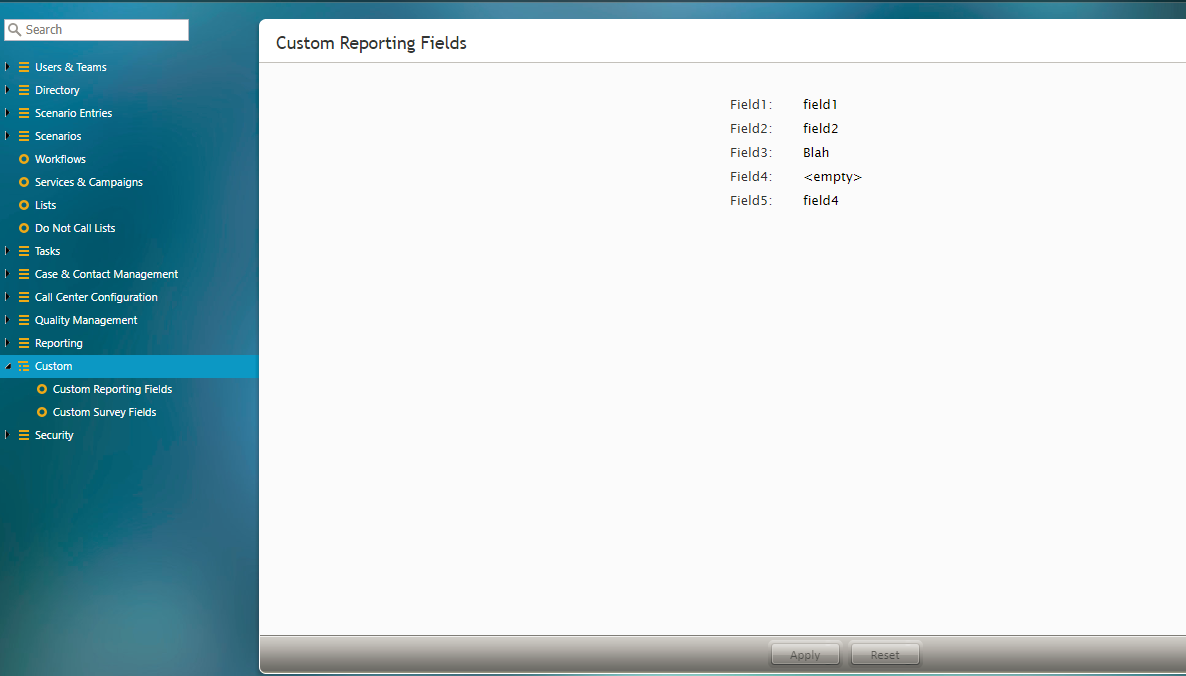Click the Services & Campaigns circle icon
1186x676 pixels.
point(24,182)
